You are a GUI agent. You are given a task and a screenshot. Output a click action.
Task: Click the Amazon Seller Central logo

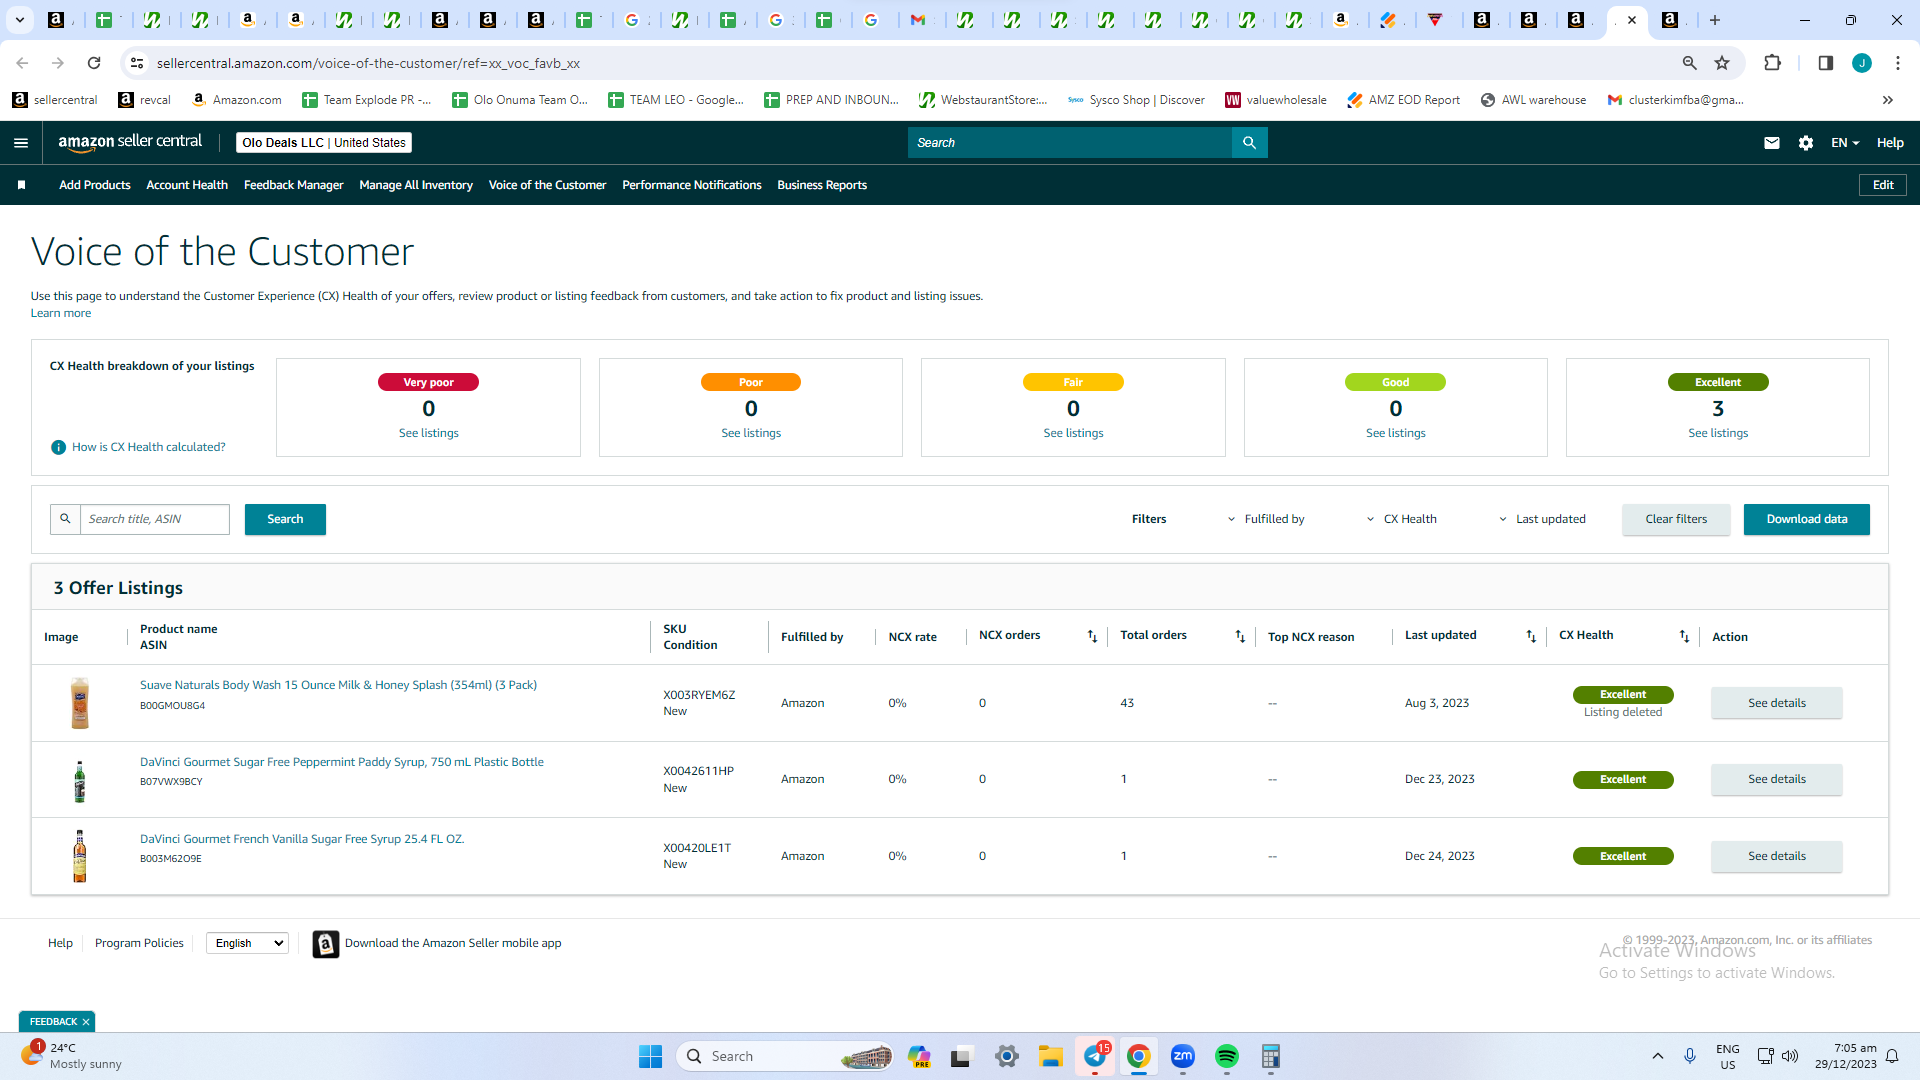(130, 142)
